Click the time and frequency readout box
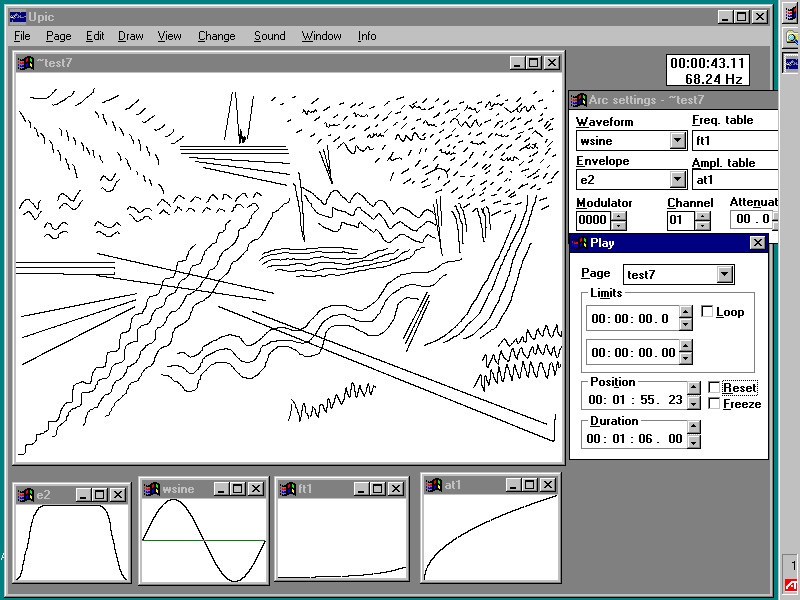 point(708,70)
